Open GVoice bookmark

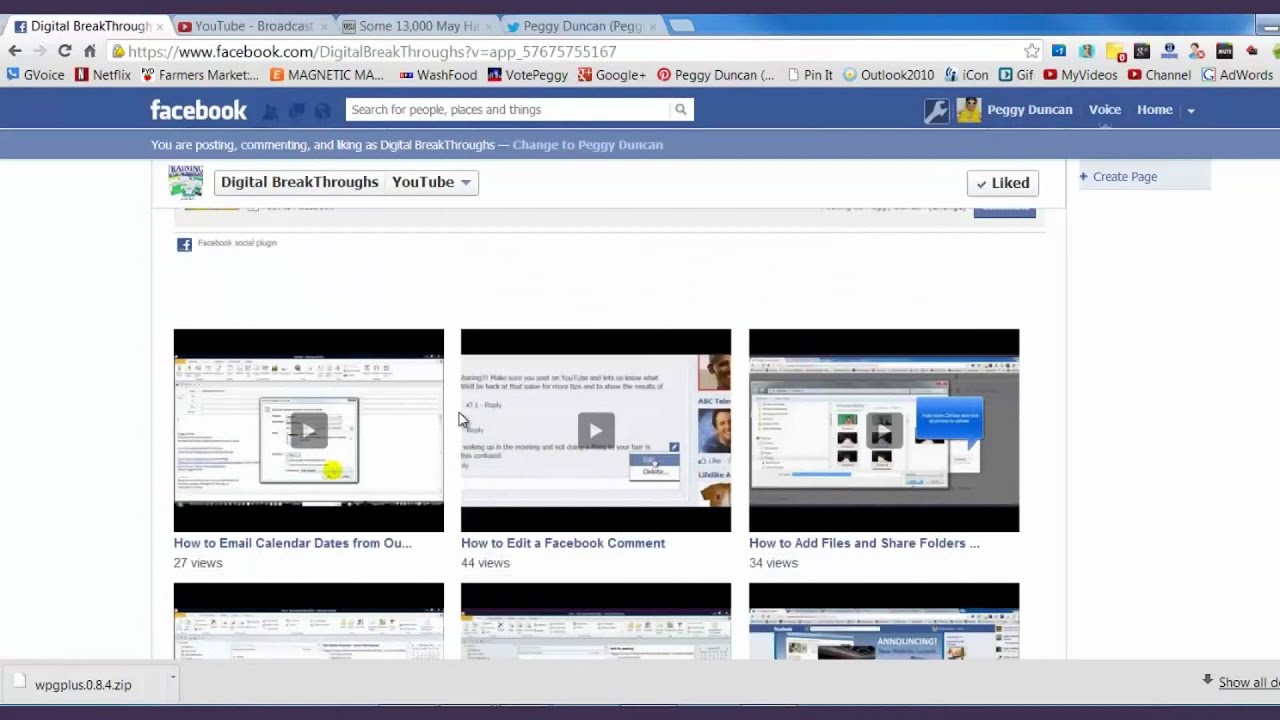pyautogui.click(x=36, y=75)
